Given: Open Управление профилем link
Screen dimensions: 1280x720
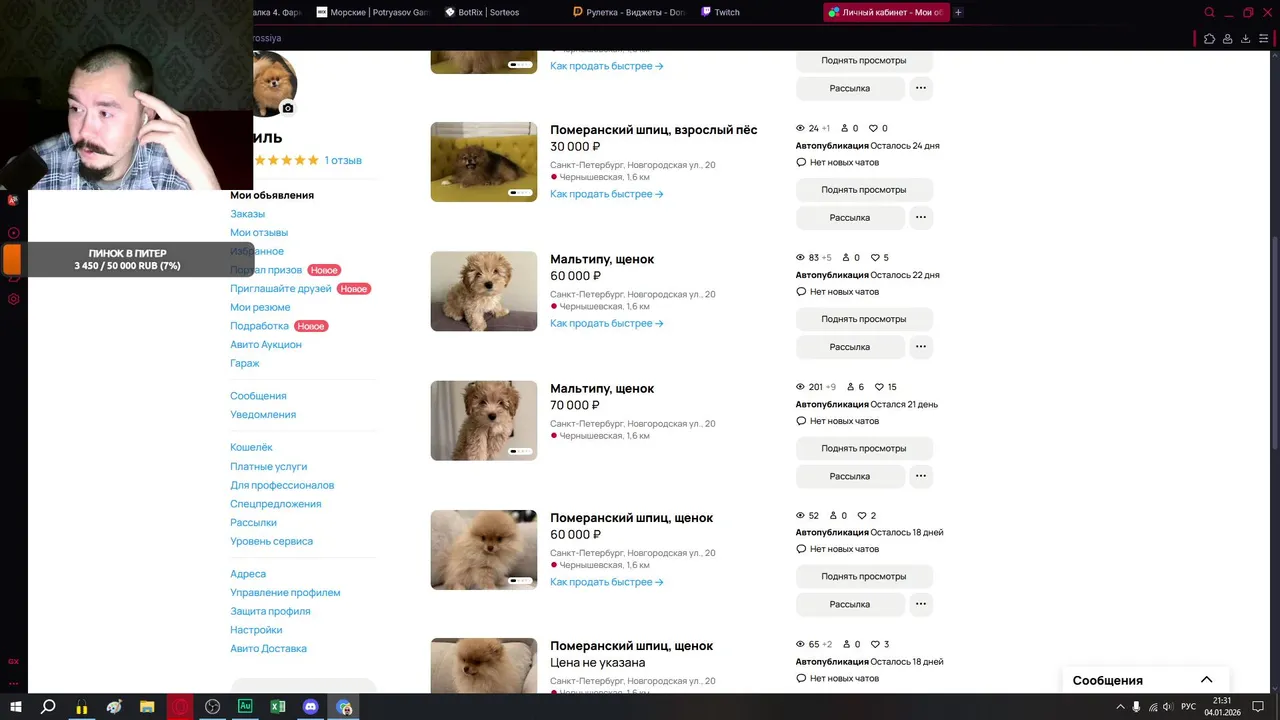Looking at the screenshot, I should [x=285, y=592].
